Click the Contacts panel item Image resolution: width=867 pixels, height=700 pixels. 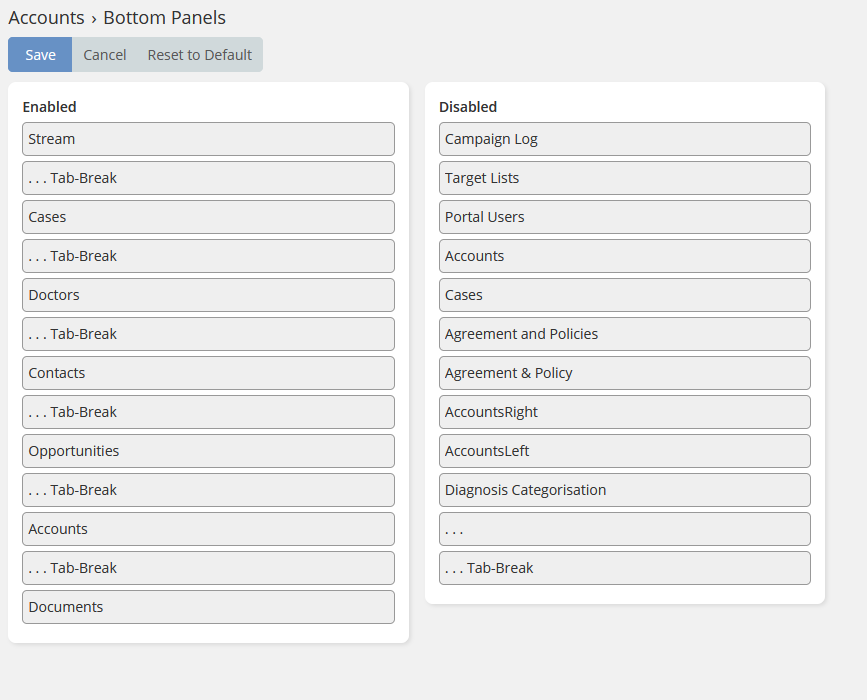point(208,373)
